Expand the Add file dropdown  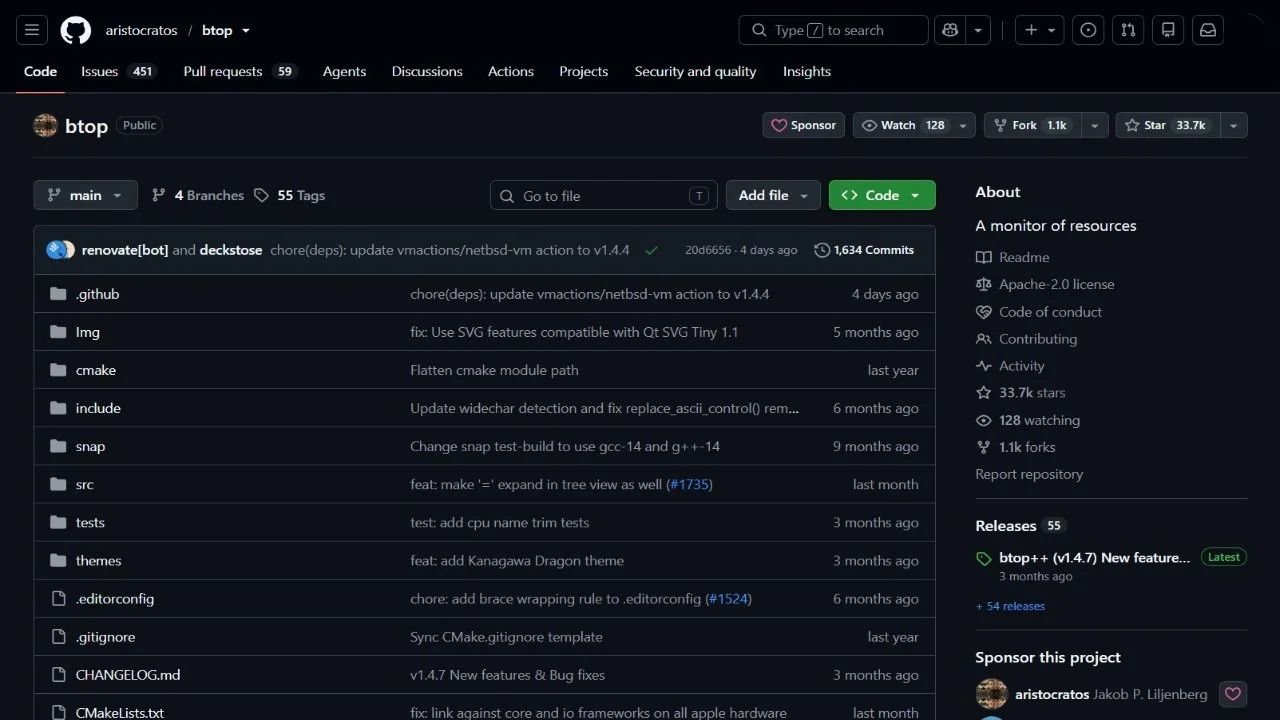click(773, 195)
